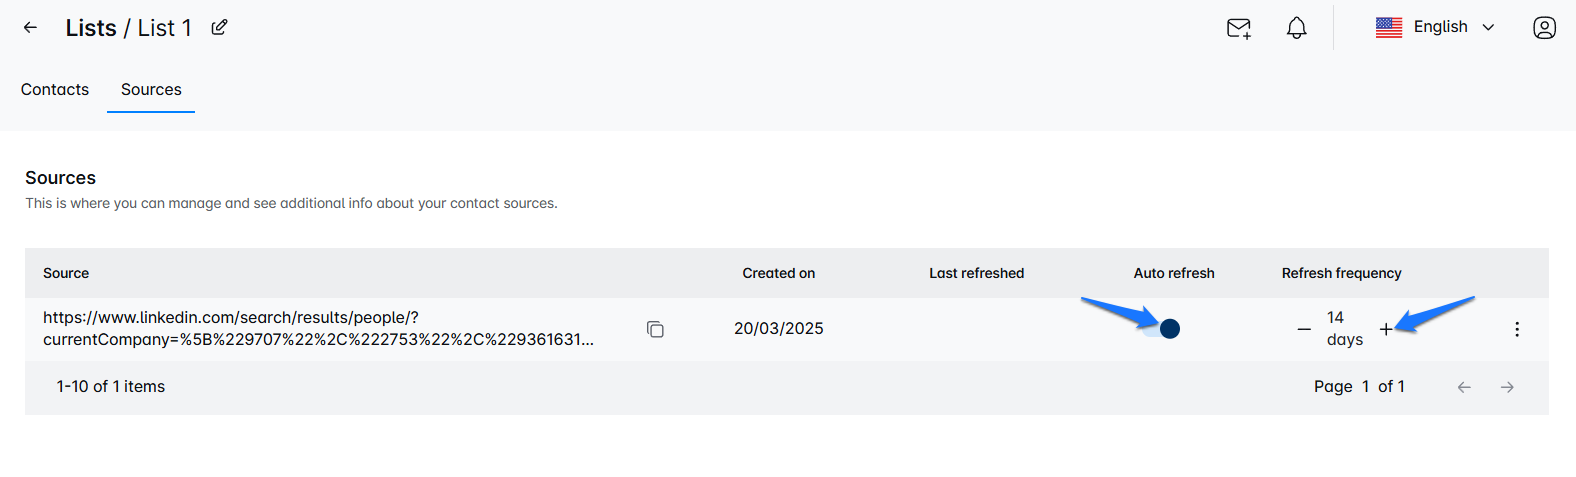Image resolution: width=1576 pixels, height=477 pixels.
Task: Open the source row three-dot menu
Action: 1516,329
